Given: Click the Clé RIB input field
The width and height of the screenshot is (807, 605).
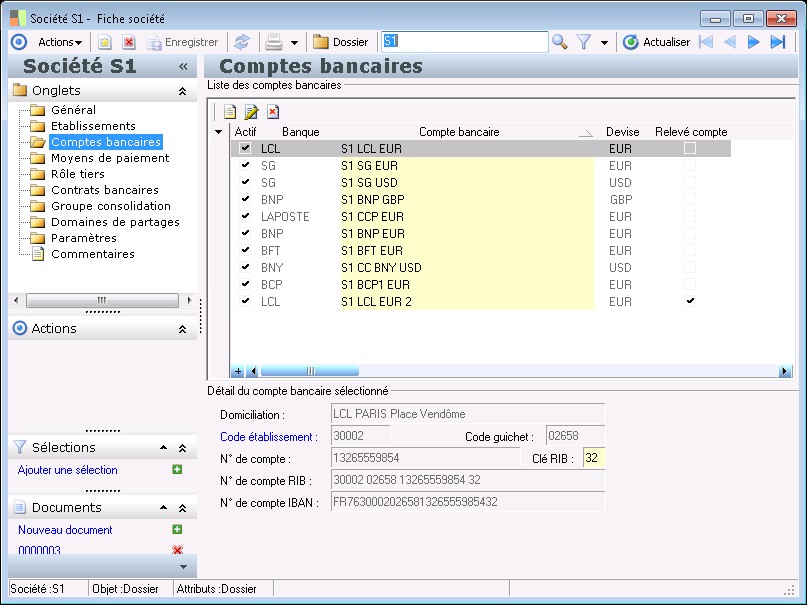Looking at the screenshot, I should pos(593,458).
